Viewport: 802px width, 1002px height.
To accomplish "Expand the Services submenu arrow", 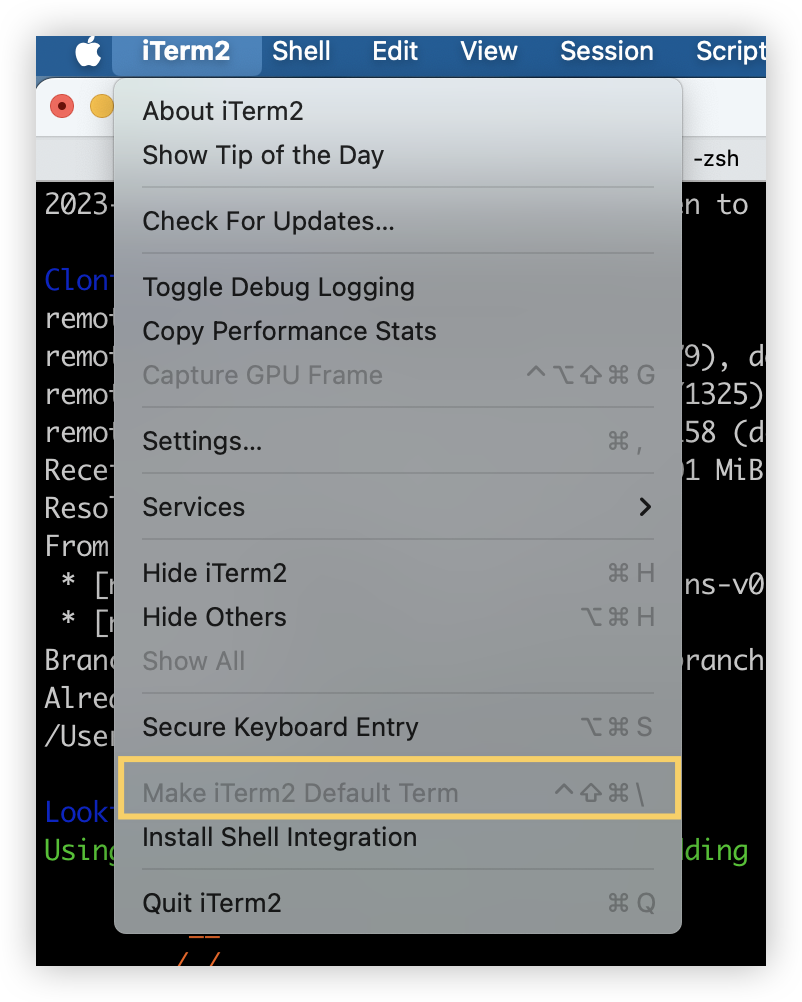I will pos(645,507).
